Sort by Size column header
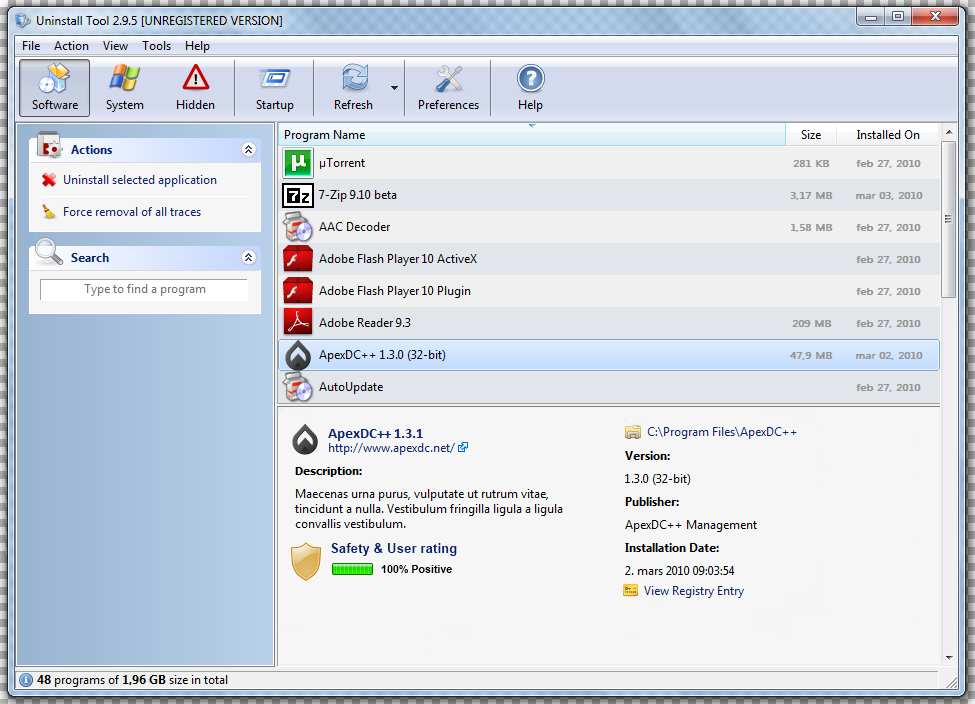The height and width of the screenshot is (704, 975). tap(811, 135)
